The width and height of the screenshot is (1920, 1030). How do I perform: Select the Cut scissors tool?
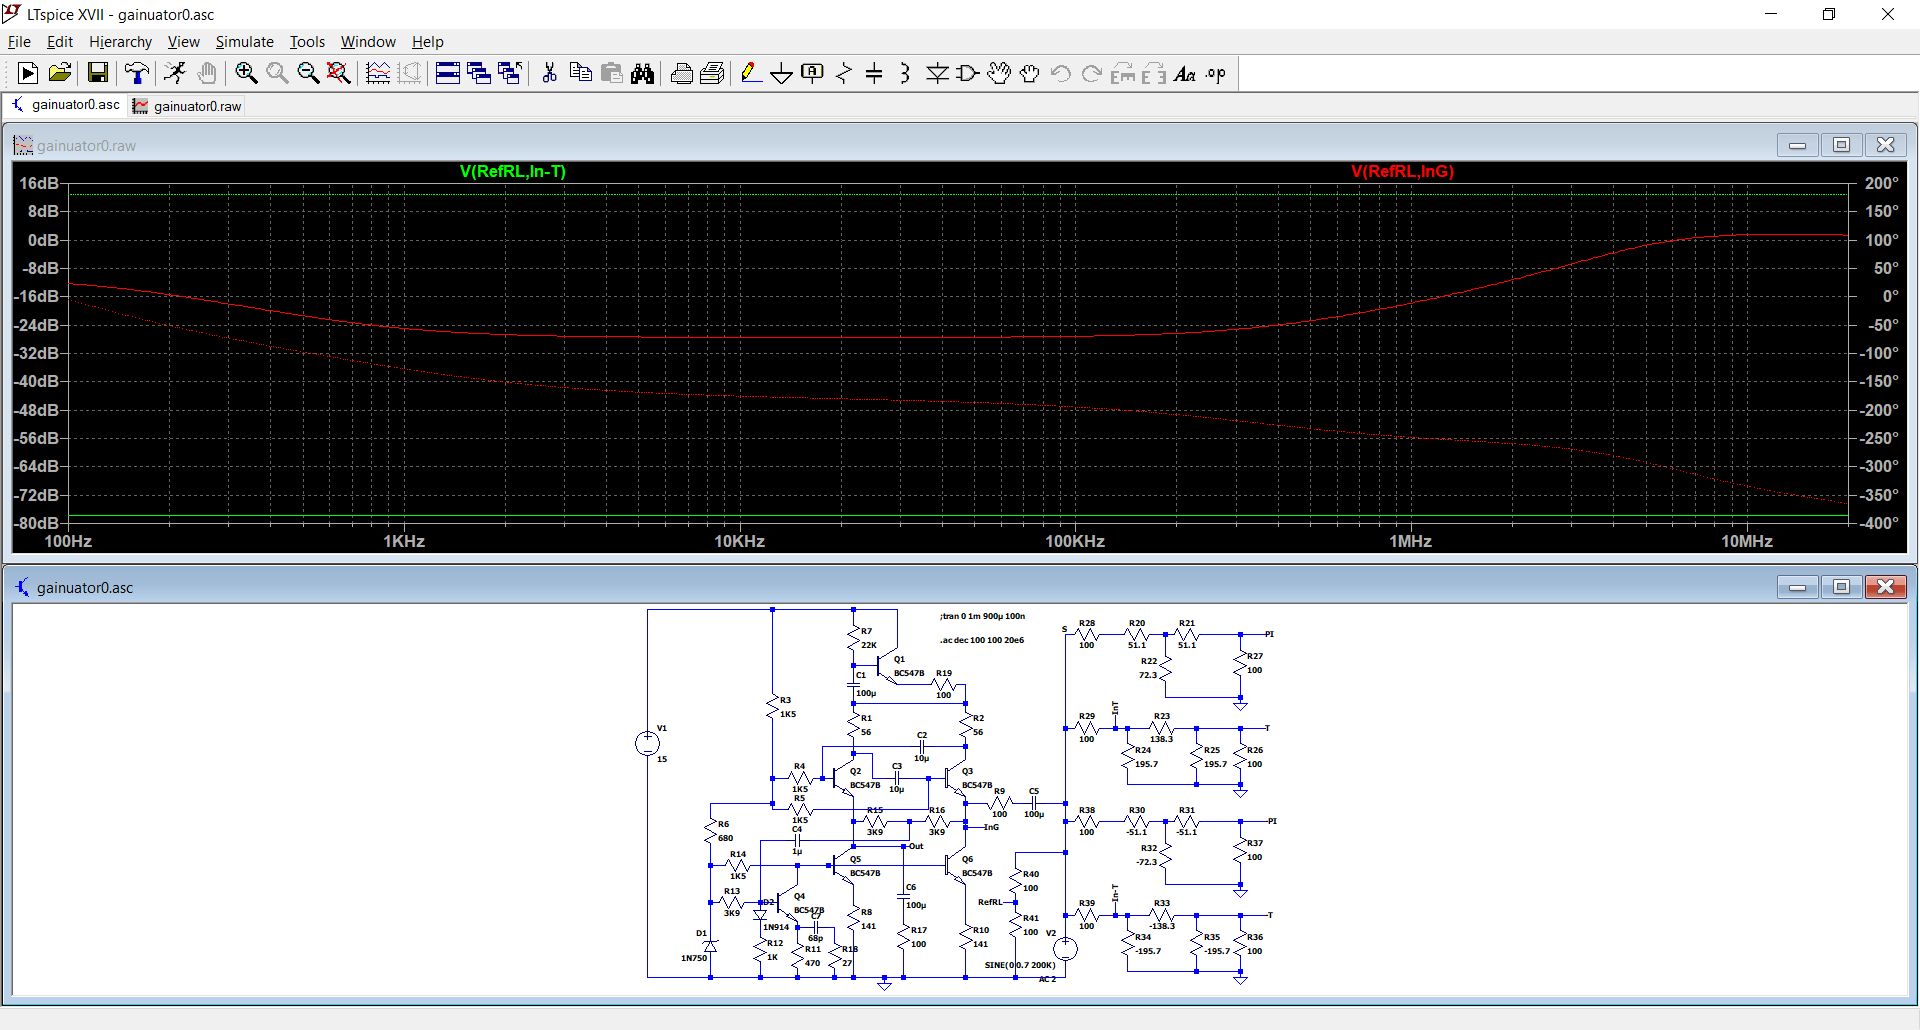click(x=549, y=73)
